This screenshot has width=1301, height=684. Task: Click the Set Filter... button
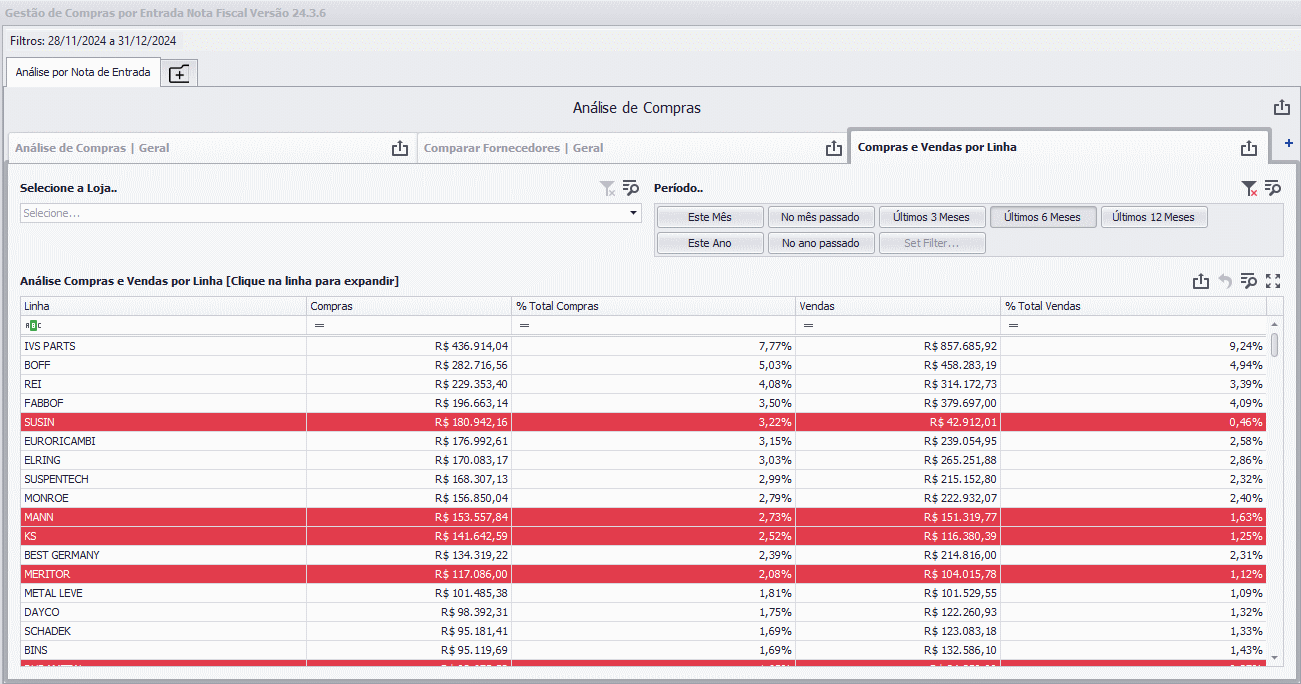pos(932,243)
